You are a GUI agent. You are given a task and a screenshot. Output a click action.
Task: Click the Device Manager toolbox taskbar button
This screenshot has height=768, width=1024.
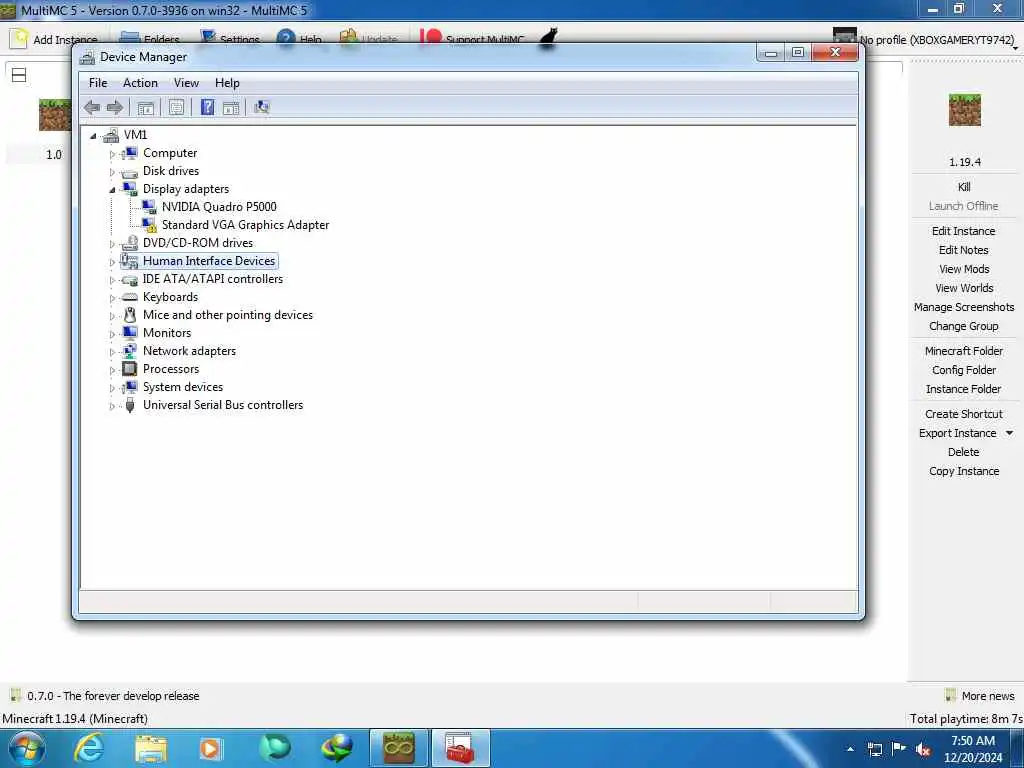(460, 748)
